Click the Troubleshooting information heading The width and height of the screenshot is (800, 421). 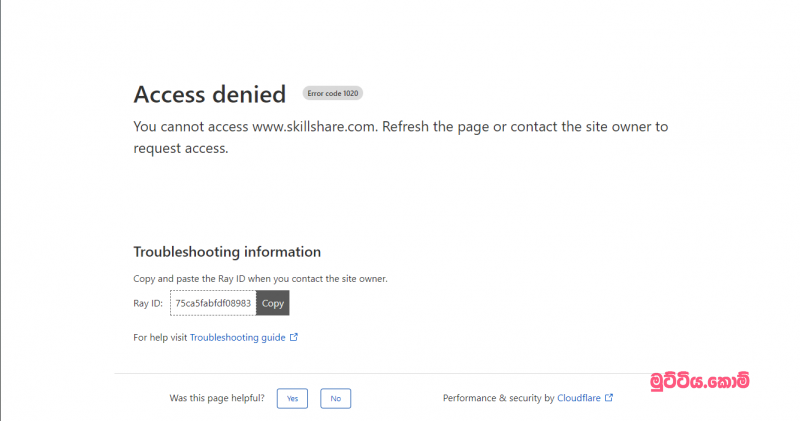[227, 252]
